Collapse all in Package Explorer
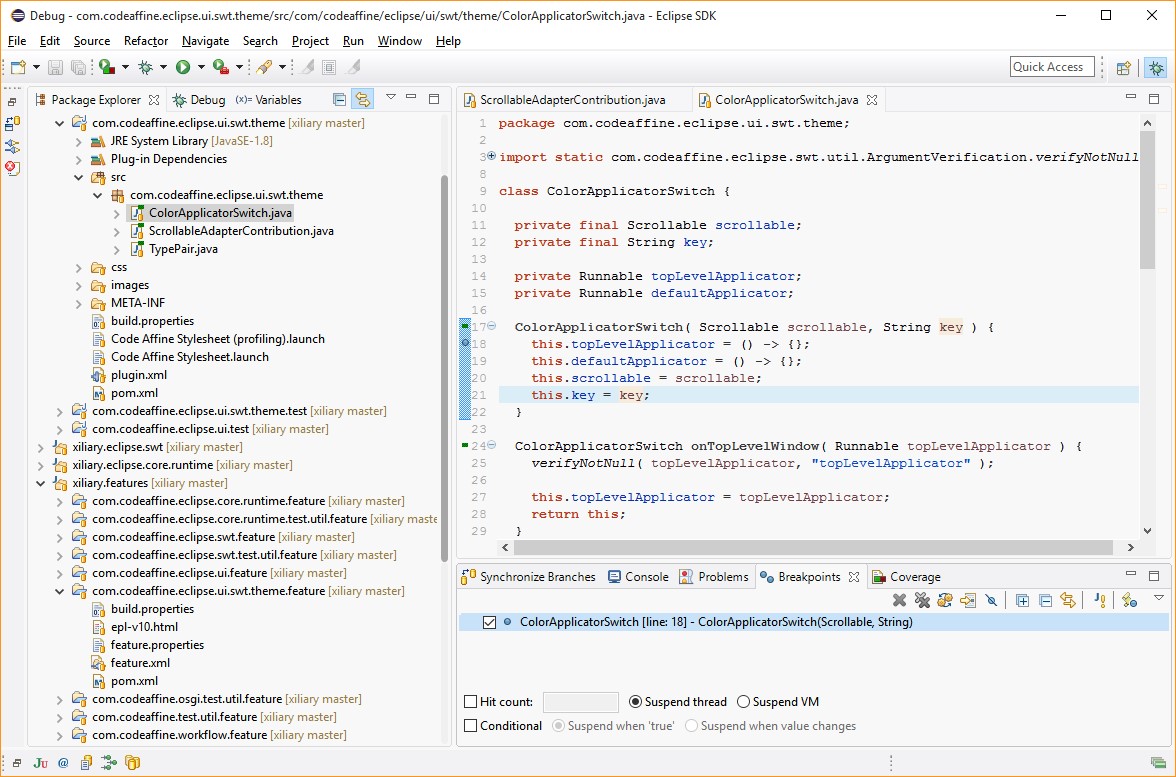 [339, 99]
